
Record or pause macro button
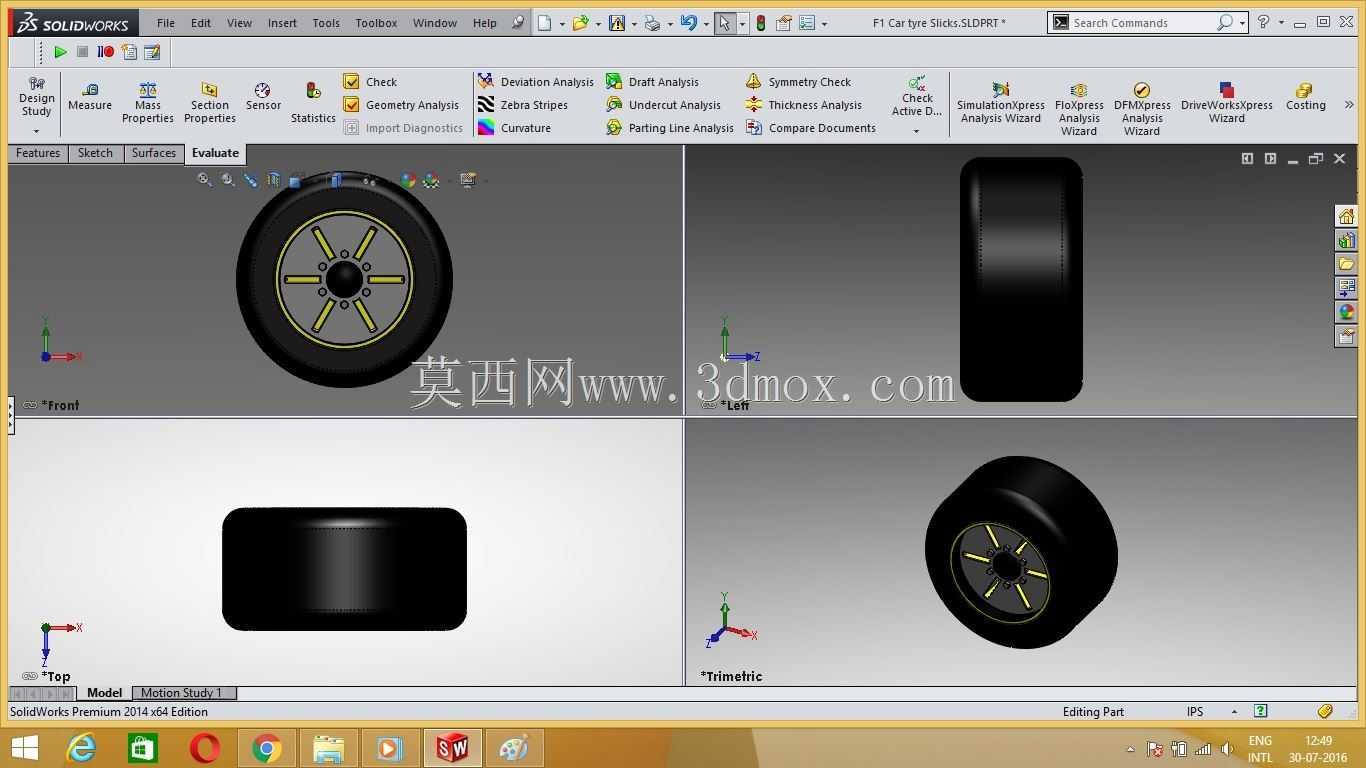click(105, 52)
